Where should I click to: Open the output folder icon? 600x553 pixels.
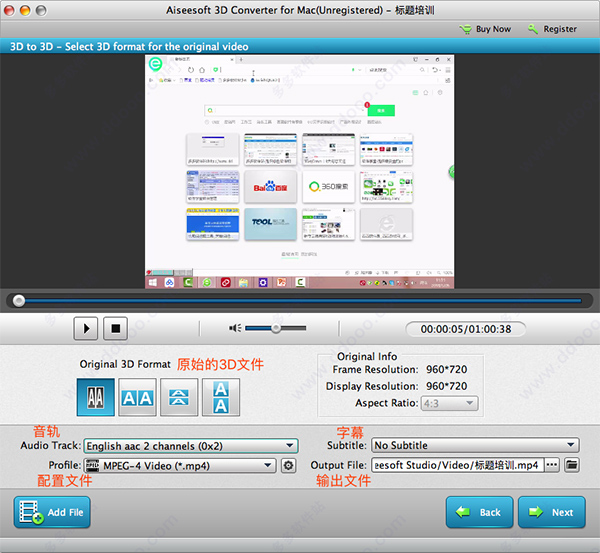[572, 465]
